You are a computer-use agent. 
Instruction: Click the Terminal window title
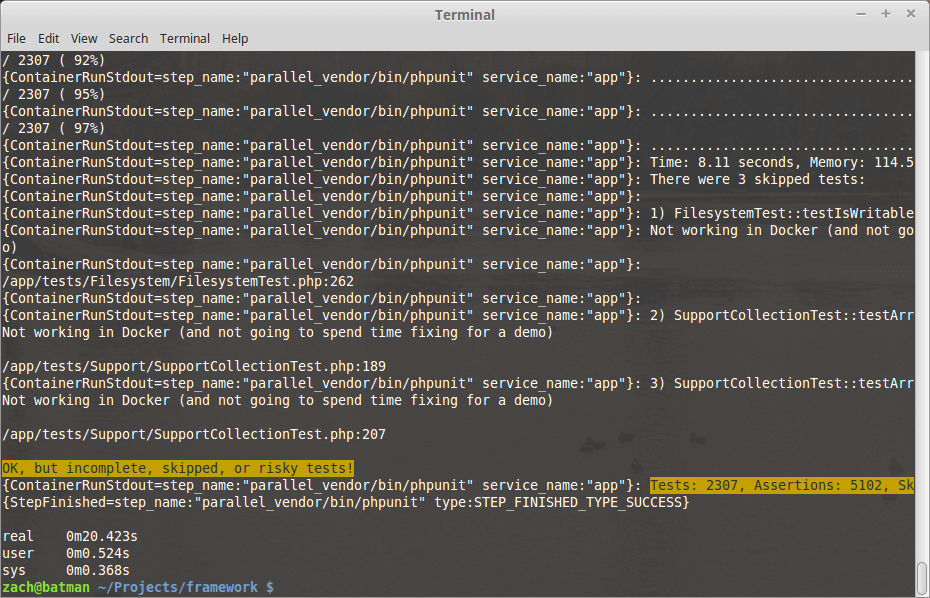pos(464,14)
